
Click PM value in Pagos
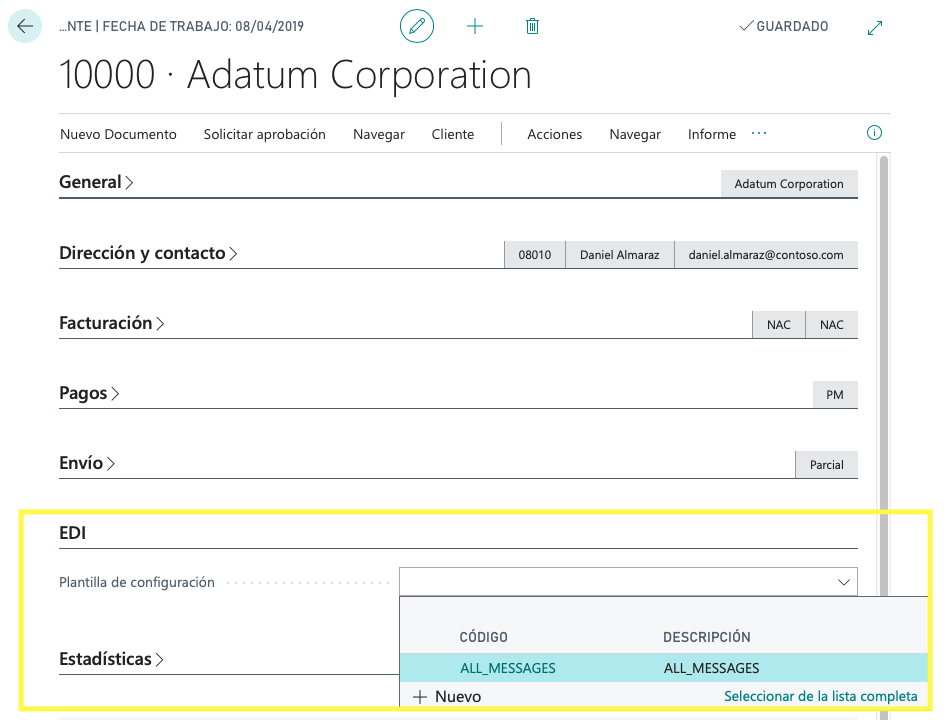[835, 395]
